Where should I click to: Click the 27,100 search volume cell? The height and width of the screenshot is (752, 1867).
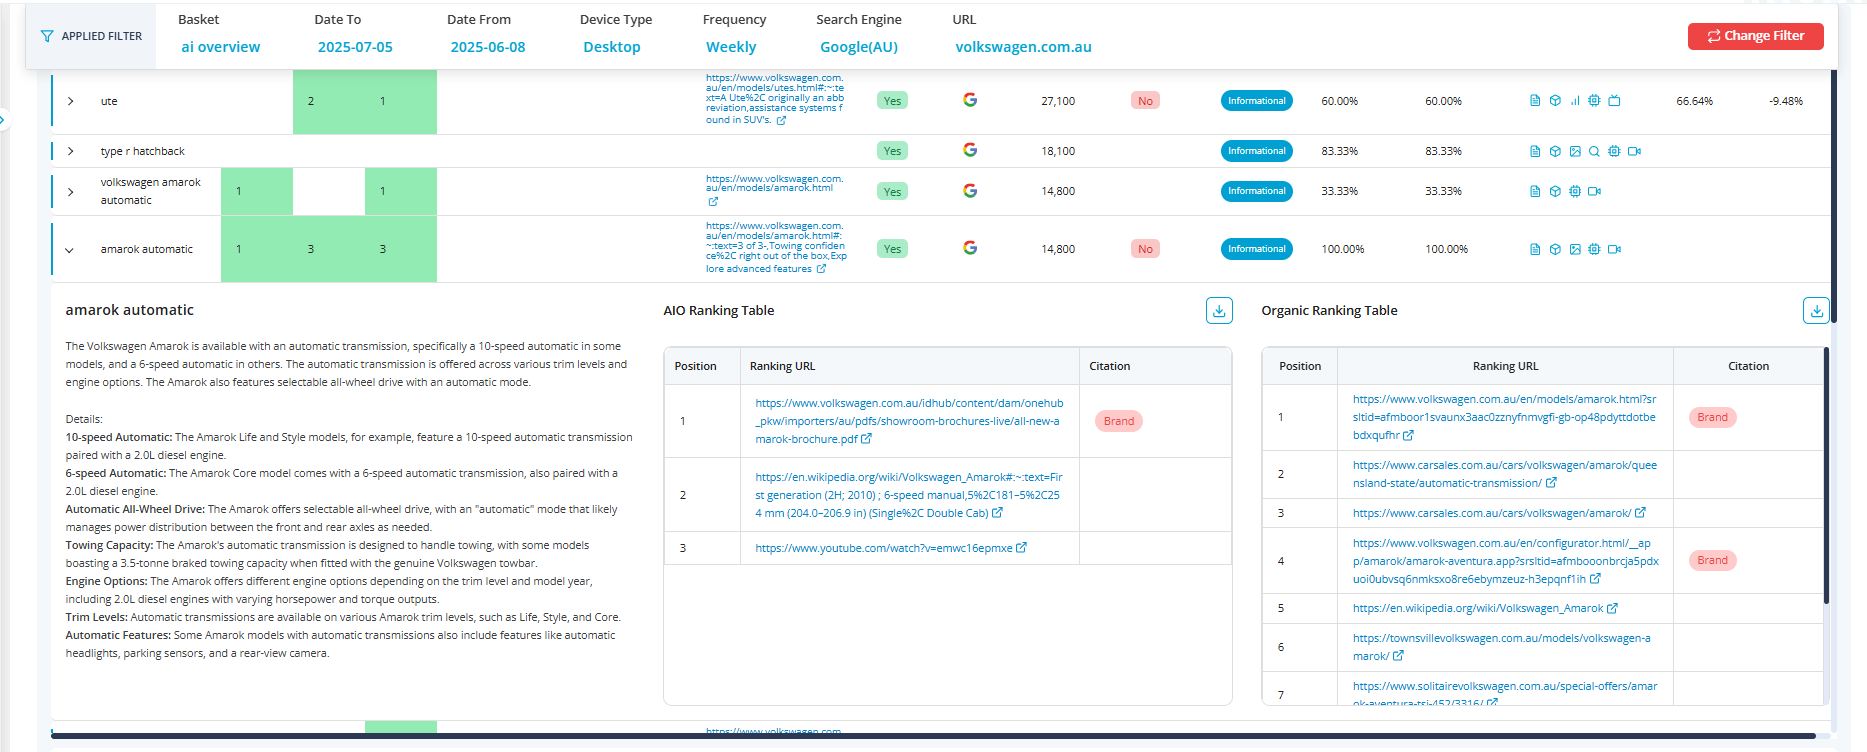1058,101
